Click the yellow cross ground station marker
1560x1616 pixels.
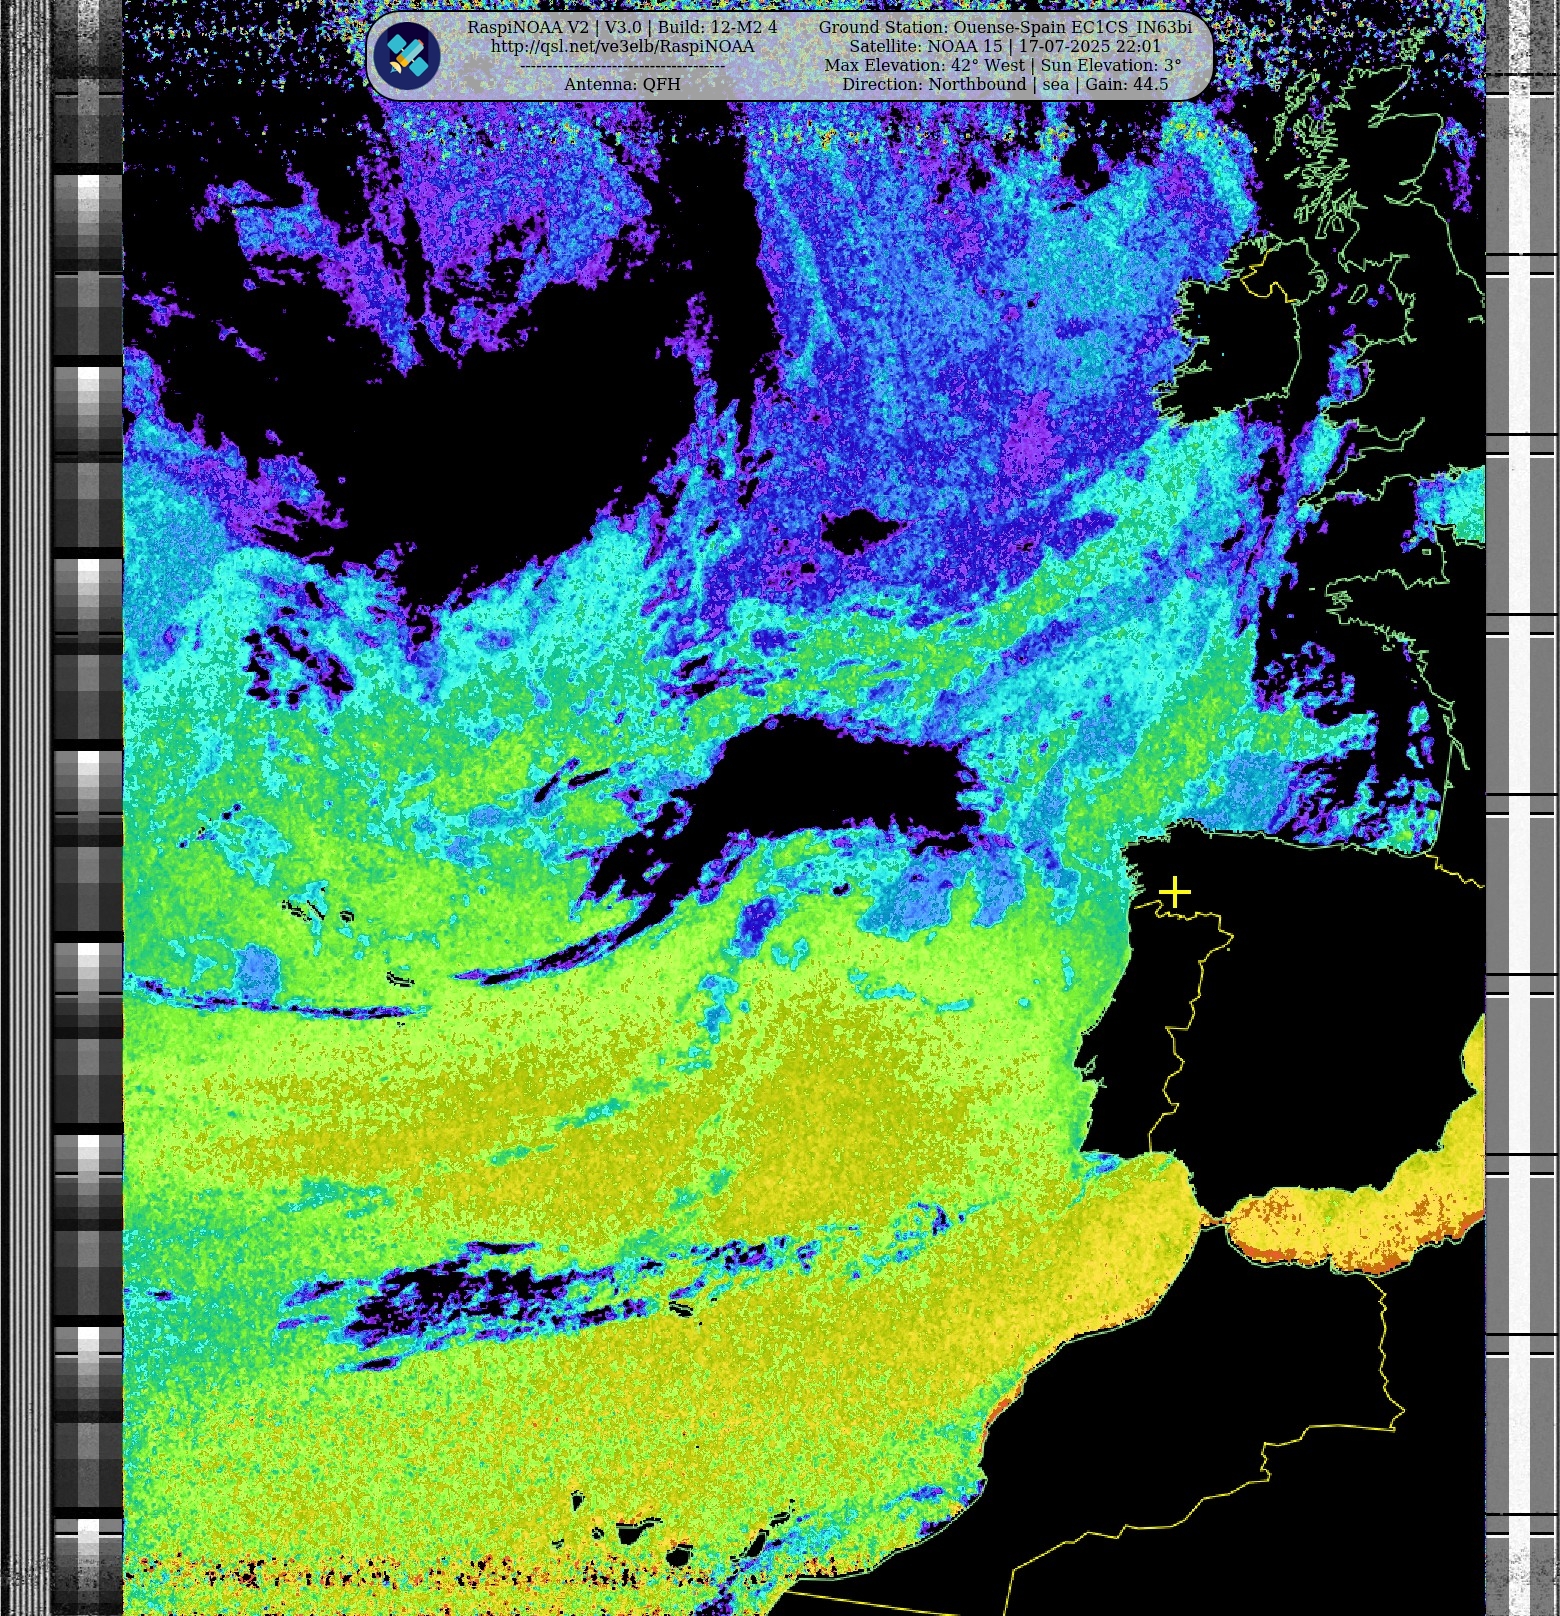tap(1175, 892)
